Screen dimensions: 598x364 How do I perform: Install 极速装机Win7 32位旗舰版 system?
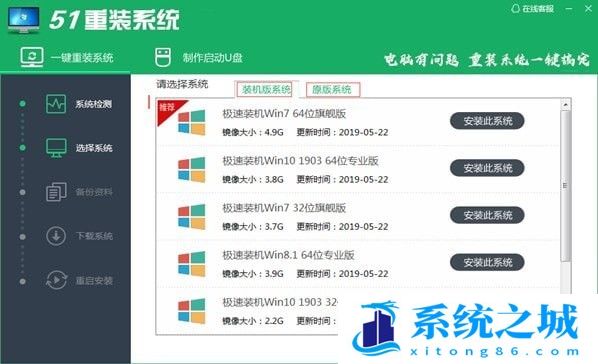click(x=487, y=216)
